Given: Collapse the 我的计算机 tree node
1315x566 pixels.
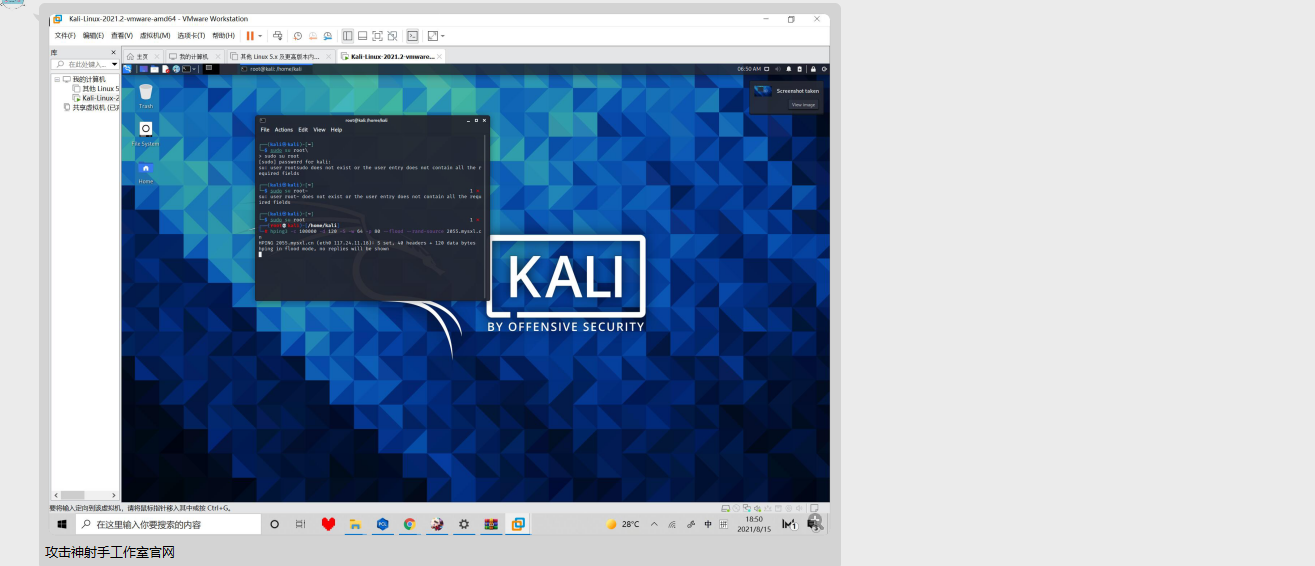Looking at the screenshot, I should 57,79.
